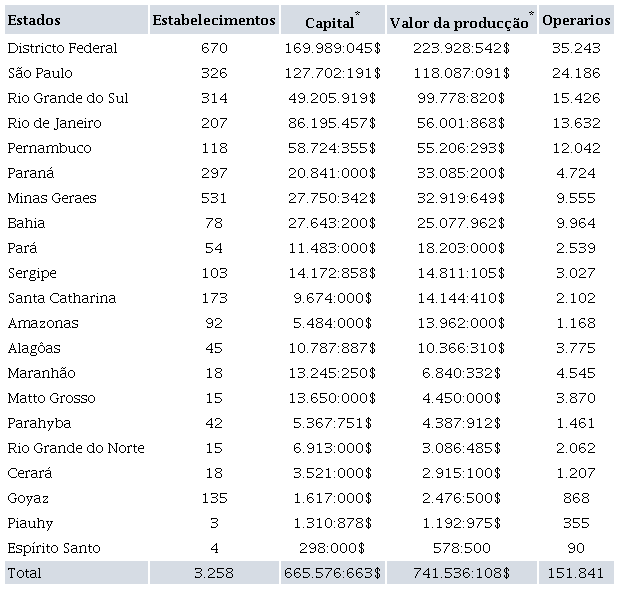The height and width of the screenshot is (589, 619).
Task: Click the Estados column header
Action: tap(33, 20)
